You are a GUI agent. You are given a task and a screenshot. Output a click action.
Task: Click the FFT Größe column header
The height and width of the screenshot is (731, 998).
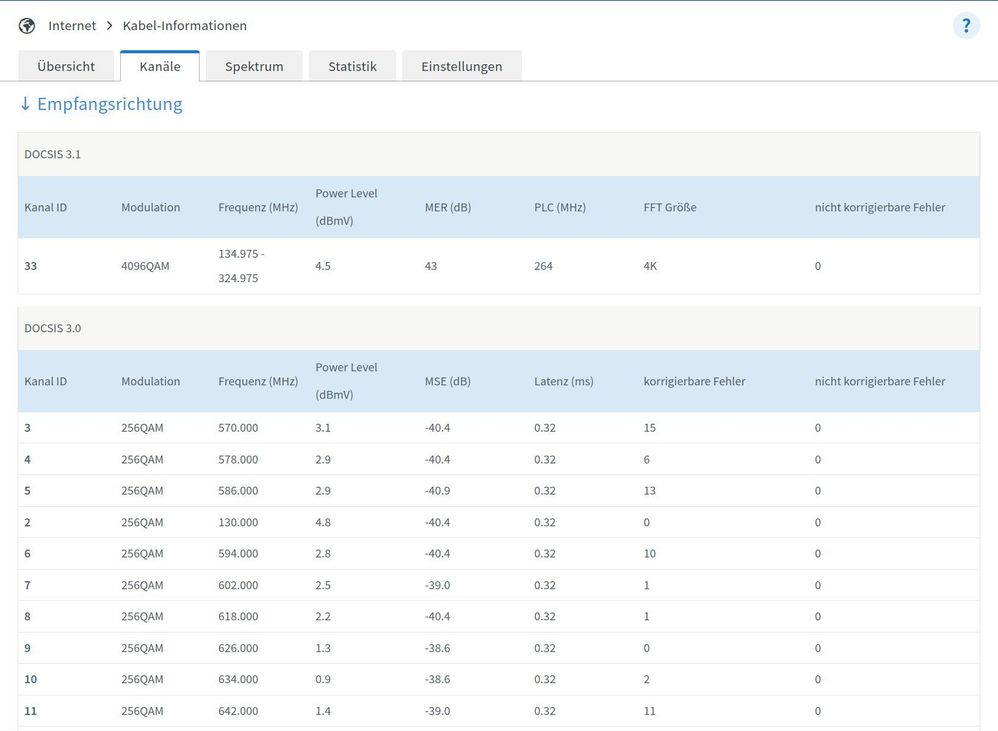(x=670, y=208)
